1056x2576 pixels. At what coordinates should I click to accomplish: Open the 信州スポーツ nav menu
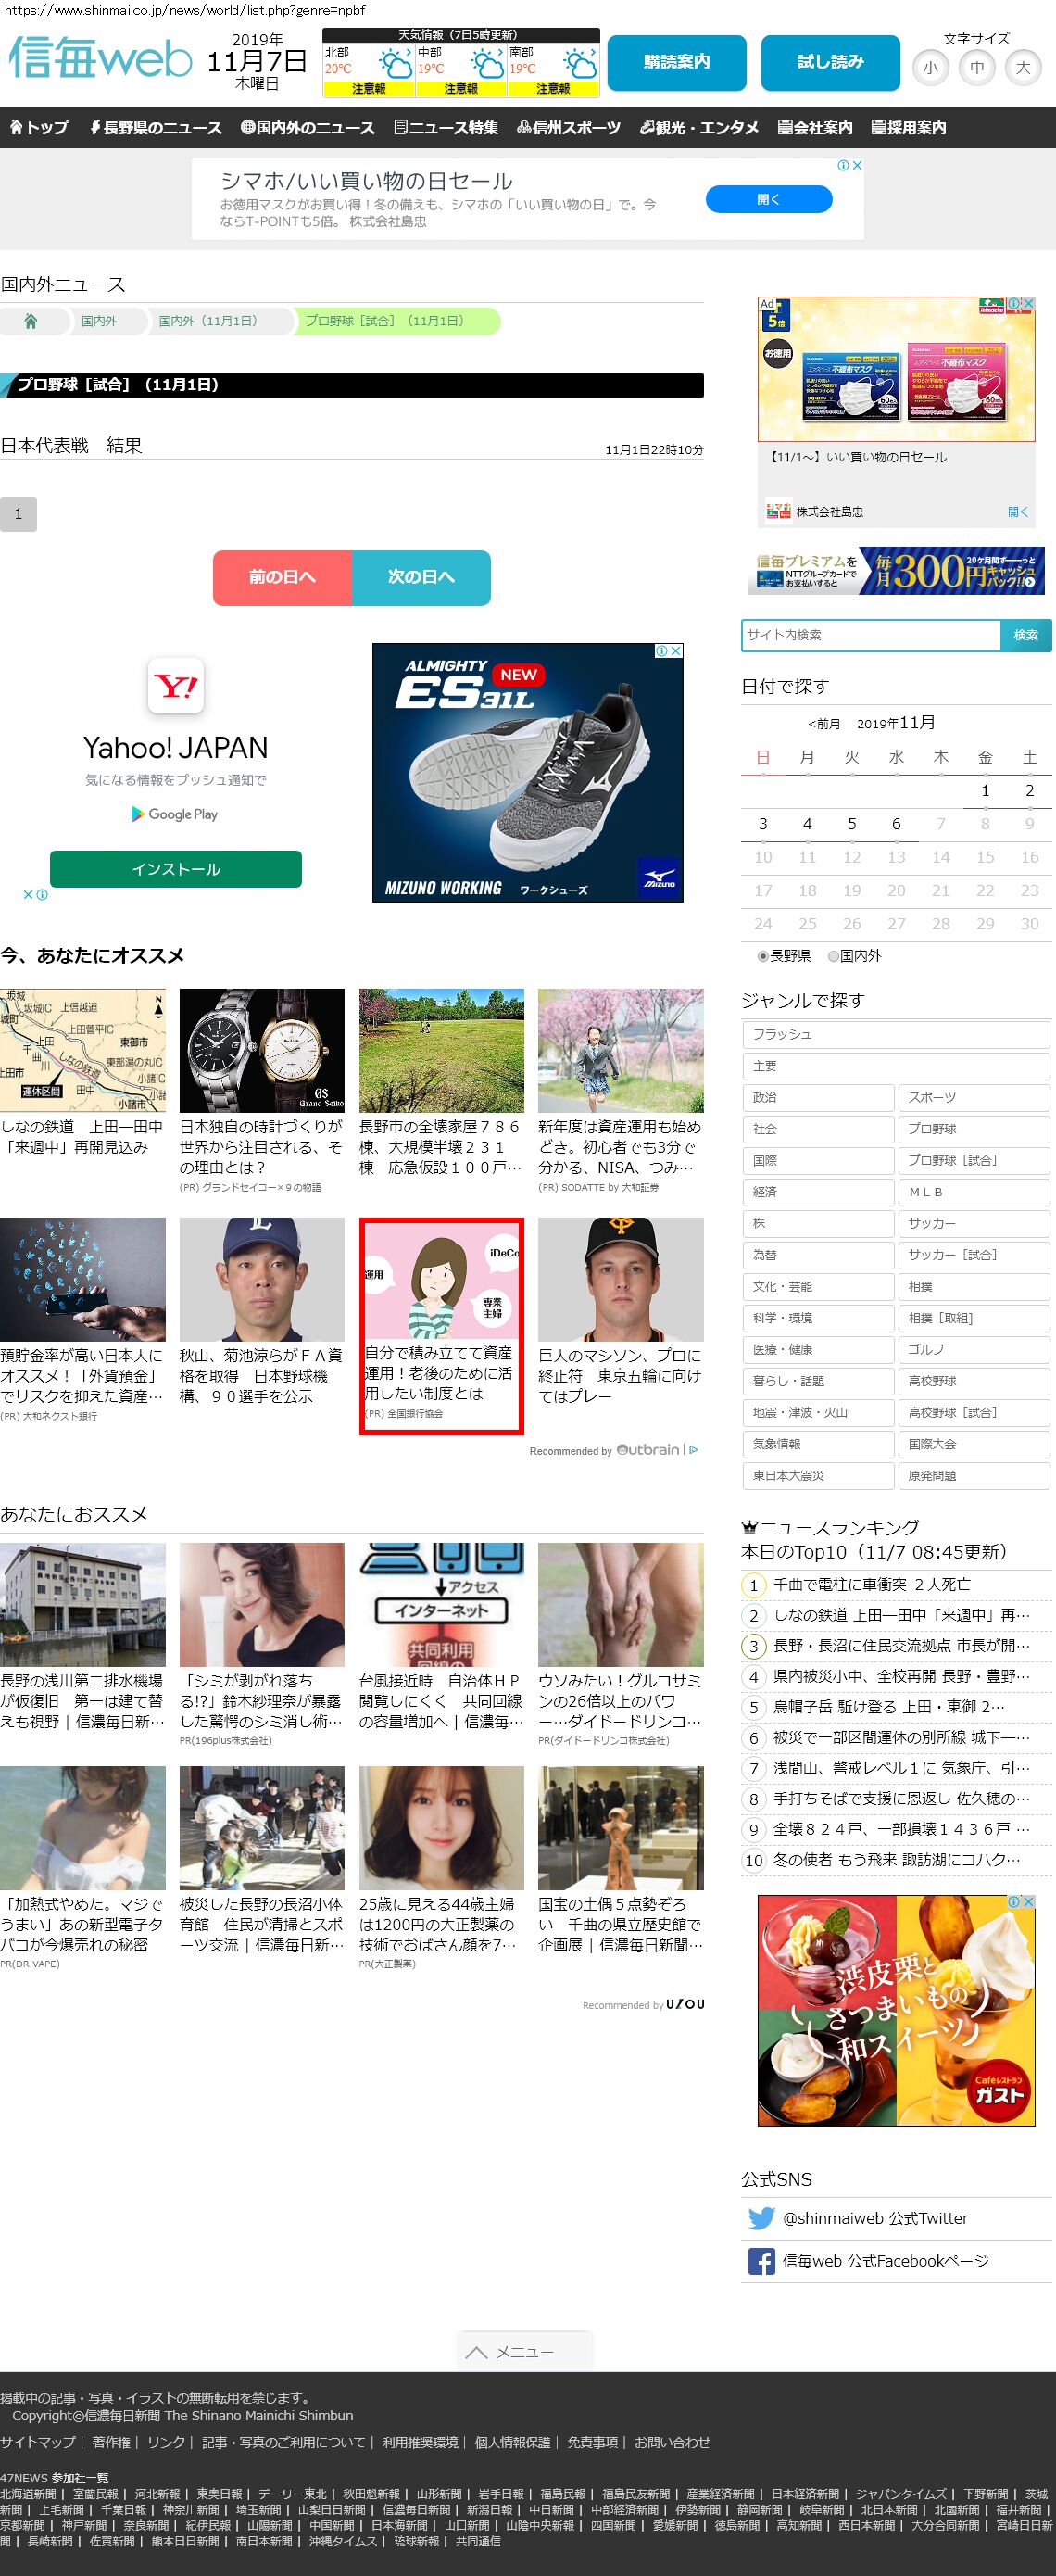(x=568, y=128)
